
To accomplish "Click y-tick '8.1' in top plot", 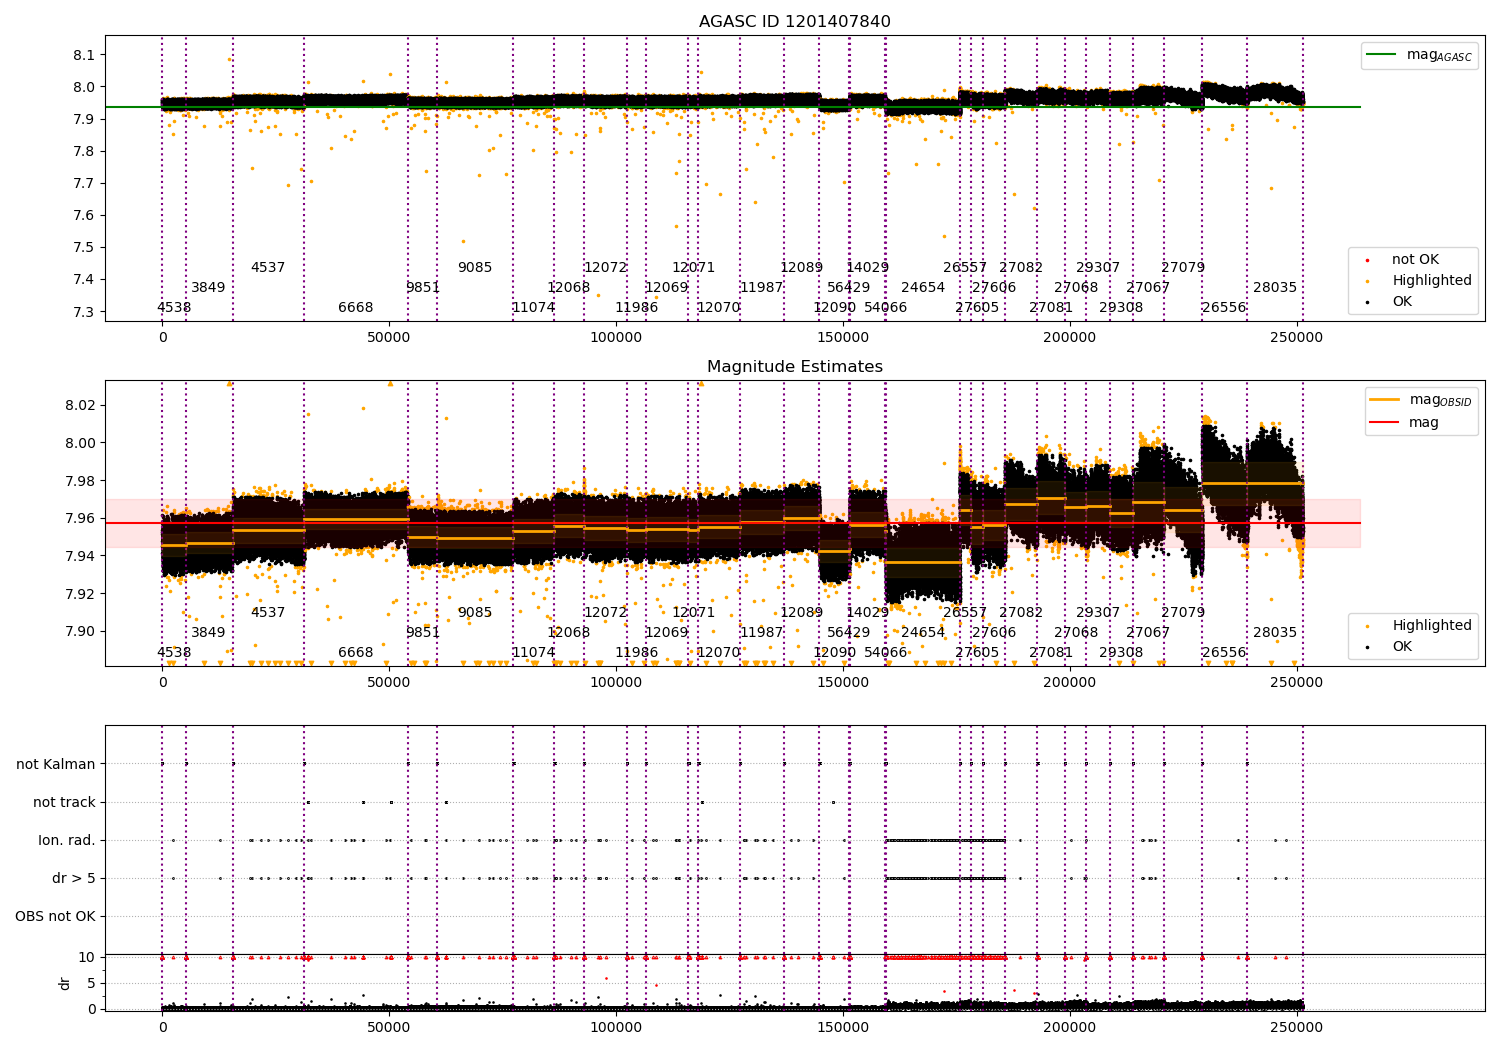I will pyautogui.click(x=85, y=55).
